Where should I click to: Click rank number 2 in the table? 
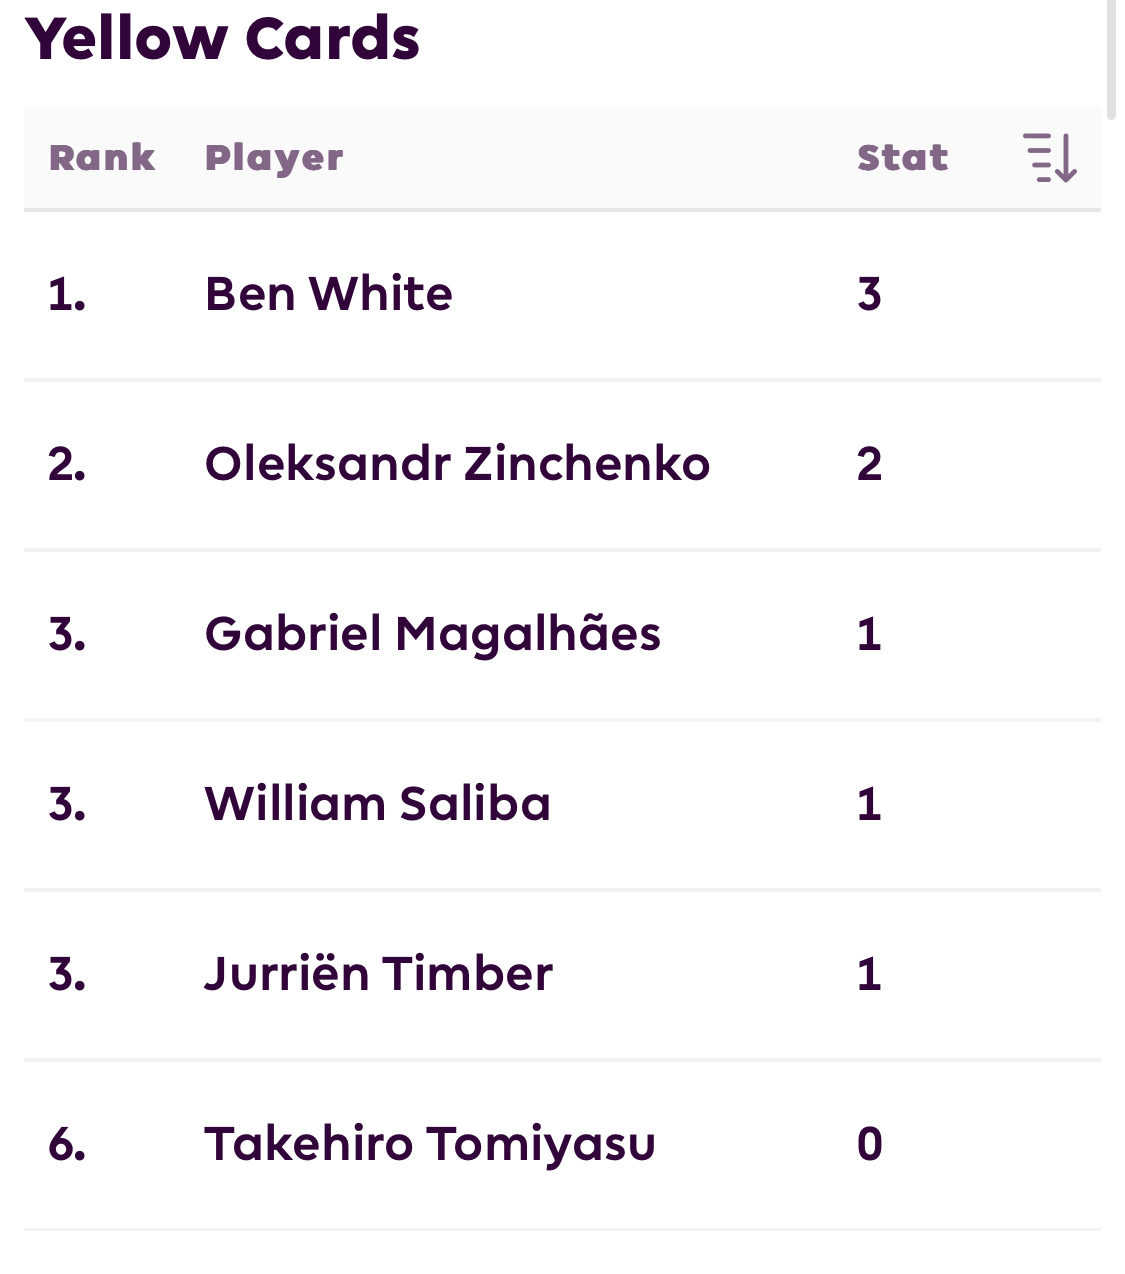67,464
